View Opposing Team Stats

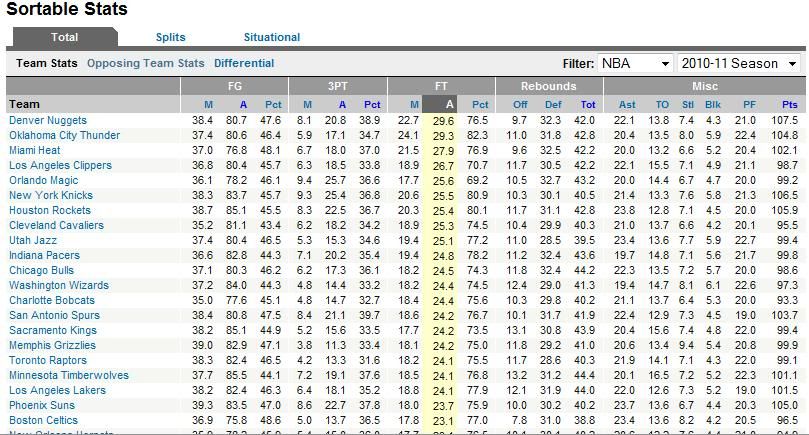pyautogui.click(x=145, y=63)
